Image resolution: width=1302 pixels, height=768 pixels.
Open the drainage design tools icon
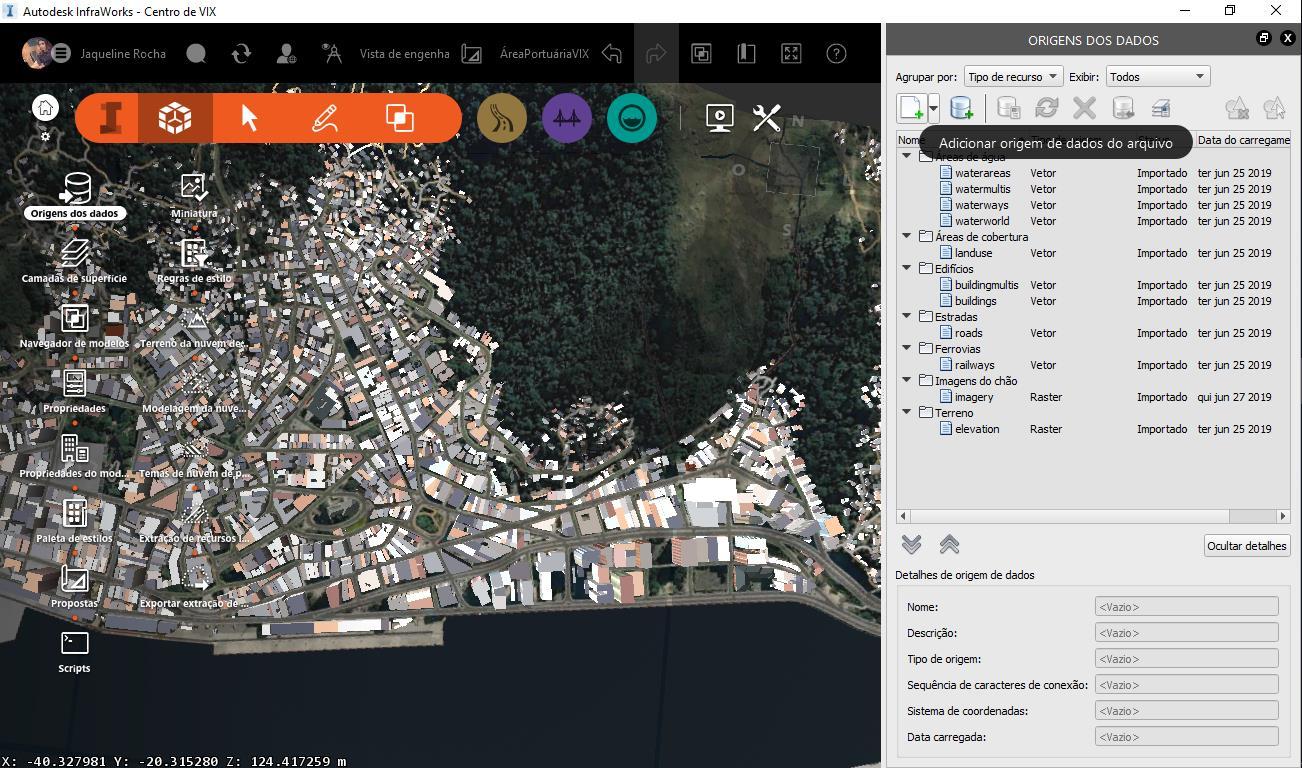(x=632, y=118)
